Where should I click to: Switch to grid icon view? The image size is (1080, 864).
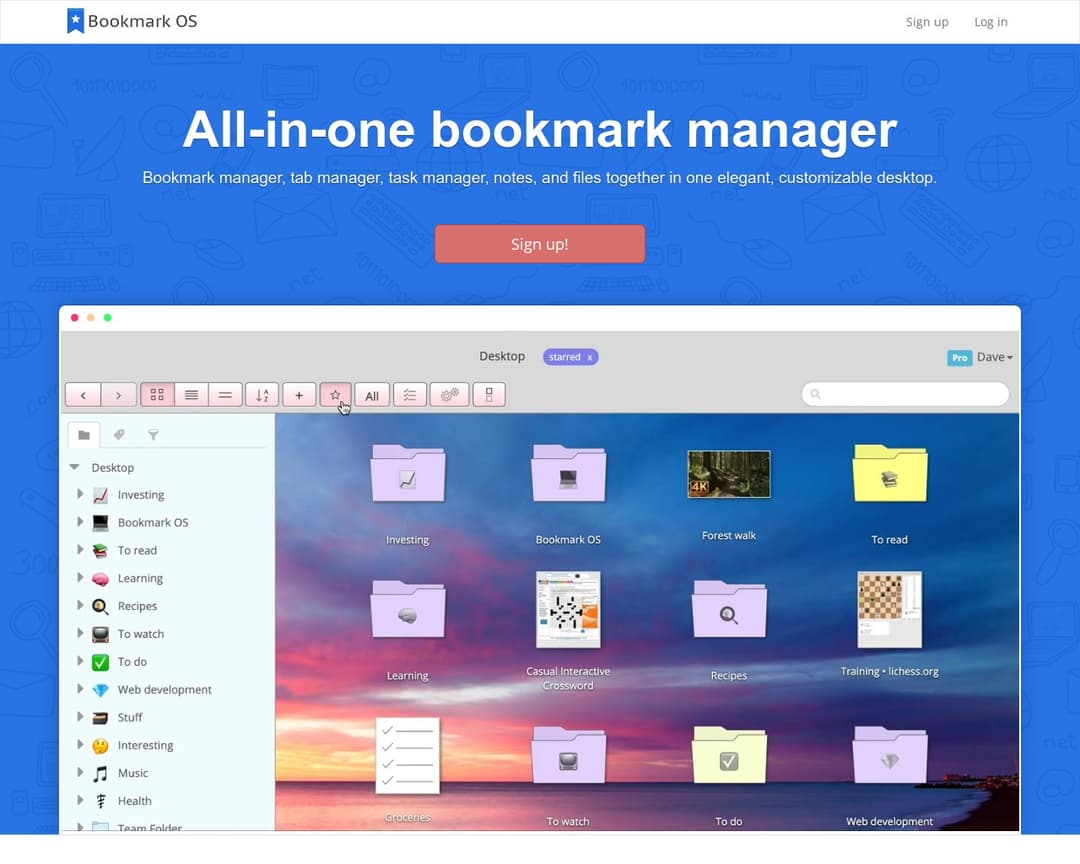pyautogui.click(x=157, y=395)
